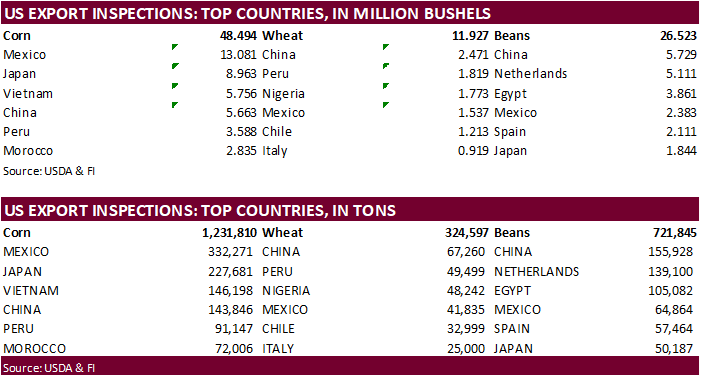Click the green marker beside Vietnam corn value
Screen dimensions: 701x377
tap(175, 86)
